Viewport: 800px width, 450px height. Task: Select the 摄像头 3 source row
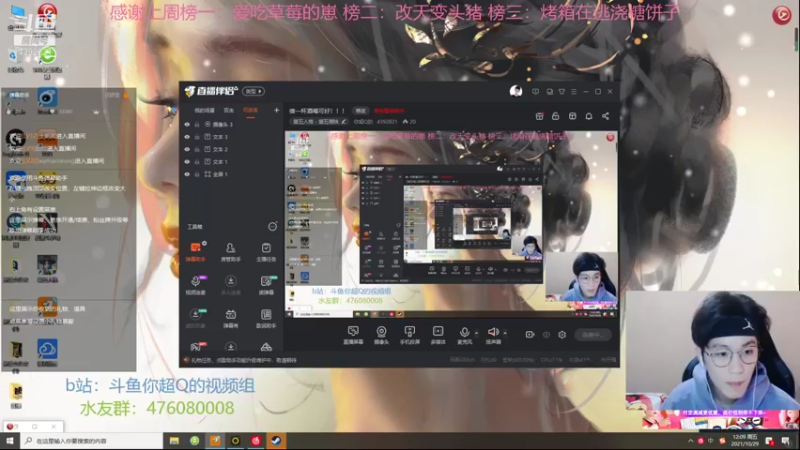232,124
